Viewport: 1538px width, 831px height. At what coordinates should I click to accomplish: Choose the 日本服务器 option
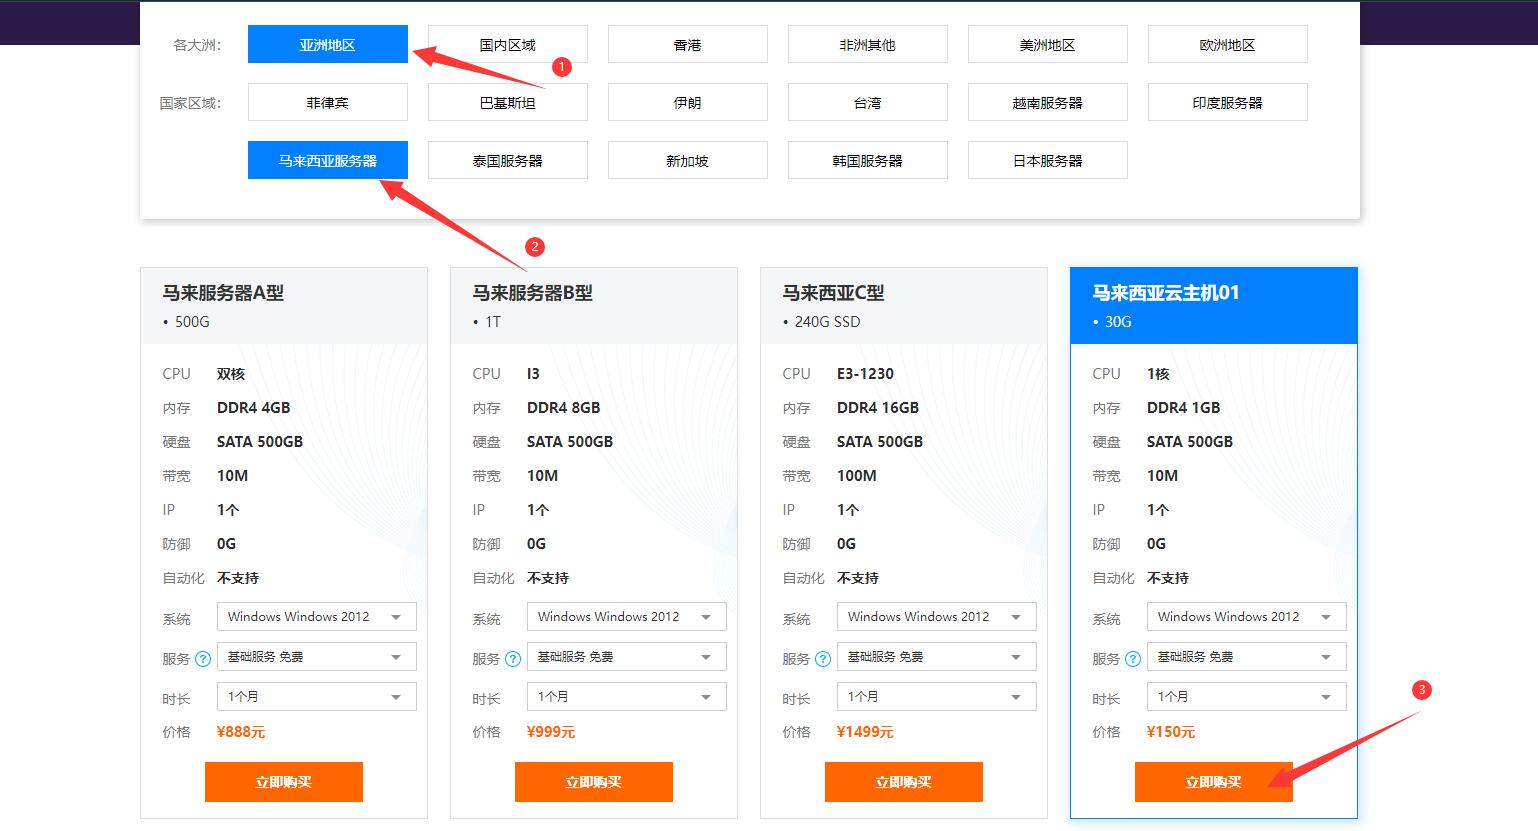pyautogui.click(x=1047, y=160)
